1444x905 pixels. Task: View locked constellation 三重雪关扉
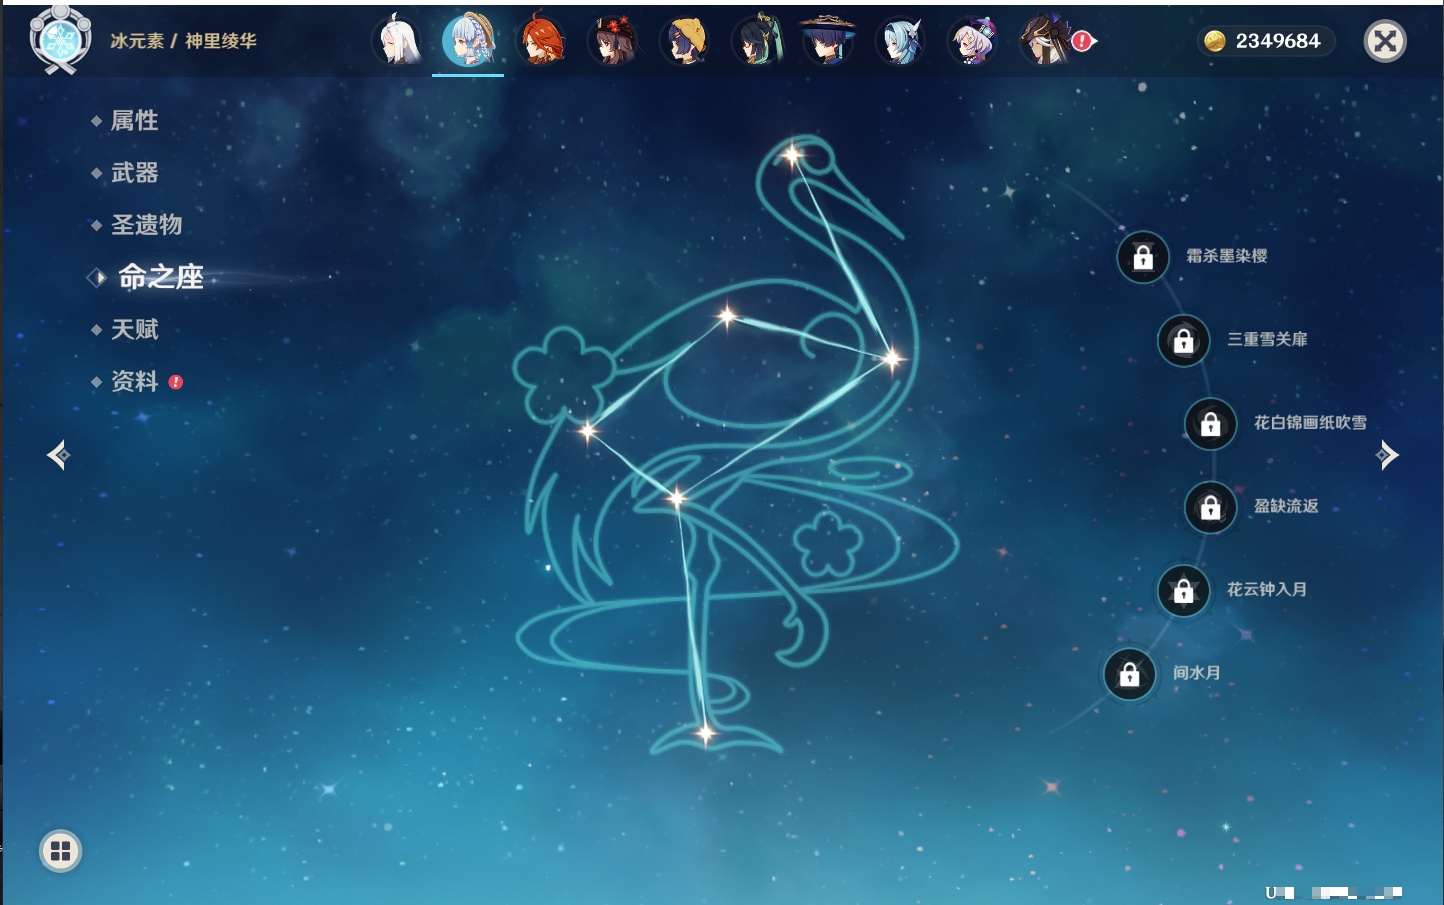click(1183, 340)
